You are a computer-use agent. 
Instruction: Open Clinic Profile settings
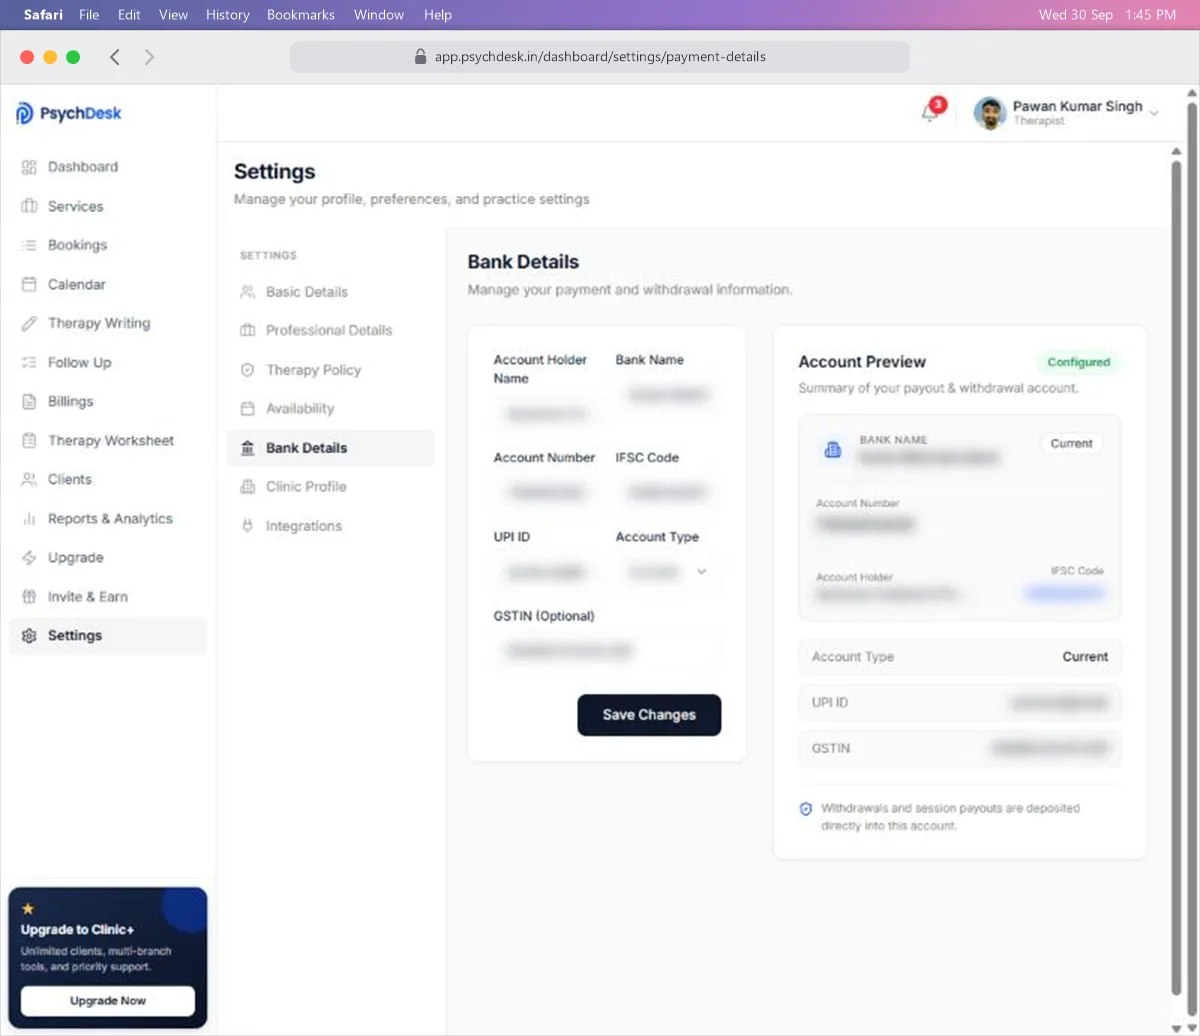331,486
